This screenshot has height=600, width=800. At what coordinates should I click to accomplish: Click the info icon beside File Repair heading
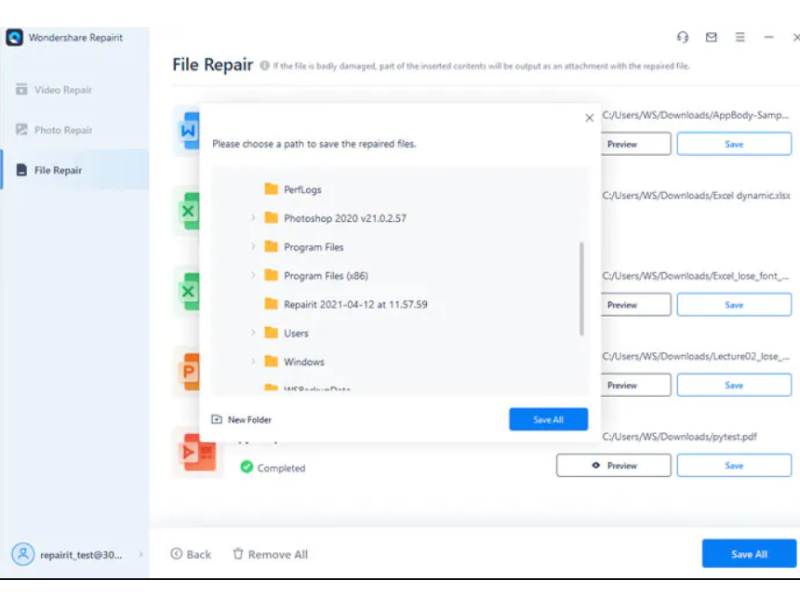pos(265,66)
